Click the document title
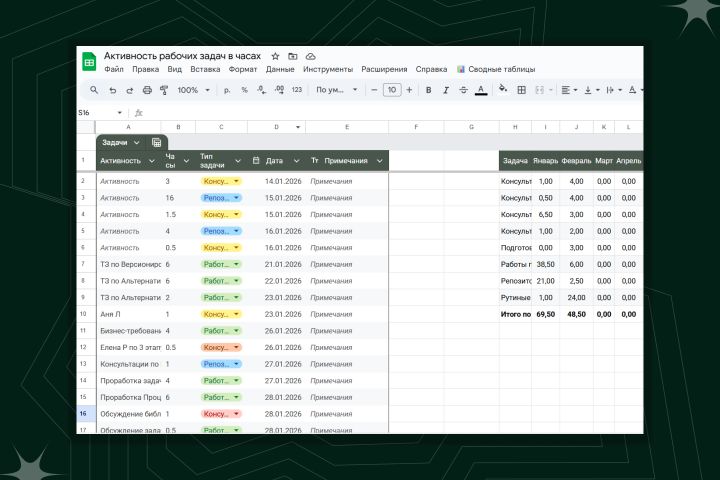 [x=182, y=56]
